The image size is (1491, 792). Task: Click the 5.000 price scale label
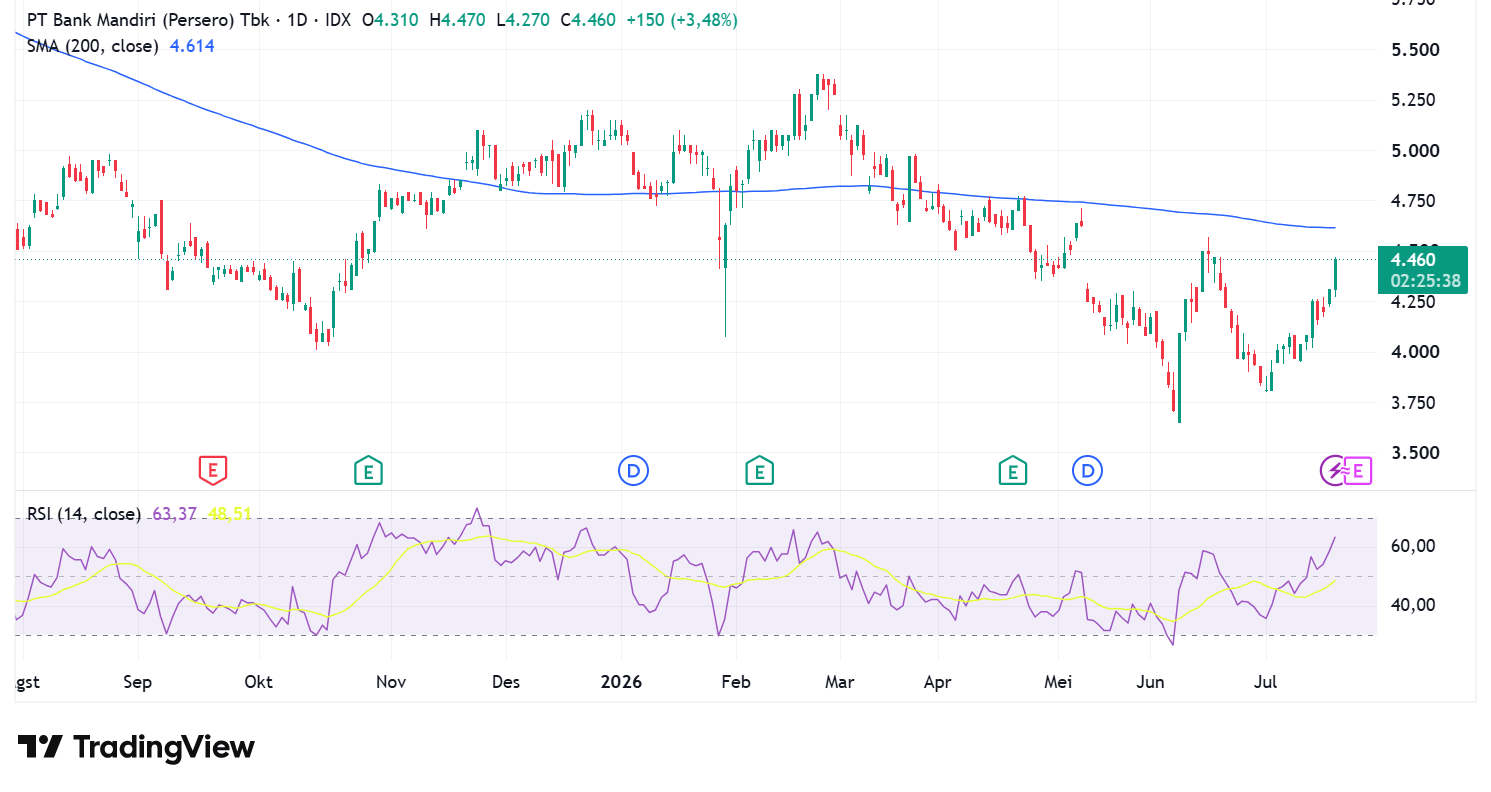click(x=1415, y=151)
